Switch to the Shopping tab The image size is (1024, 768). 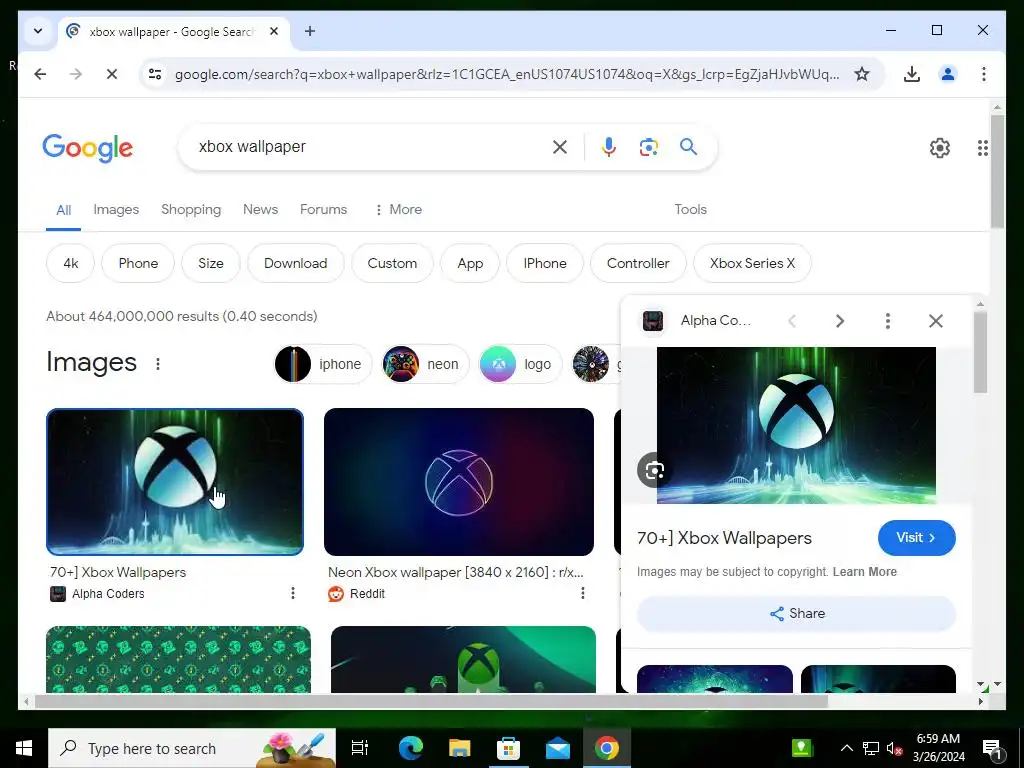pos(191,210)
